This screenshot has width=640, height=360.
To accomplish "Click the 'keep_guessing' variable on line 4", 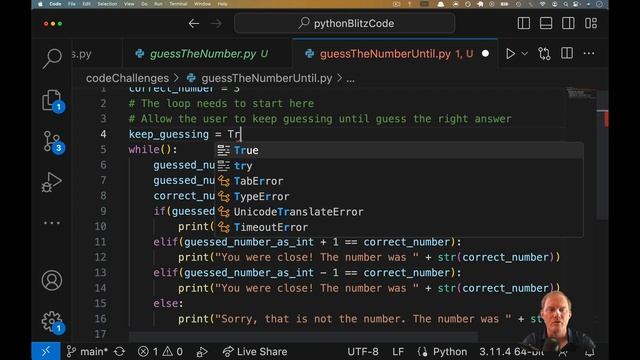I will [x=169, y=134].
